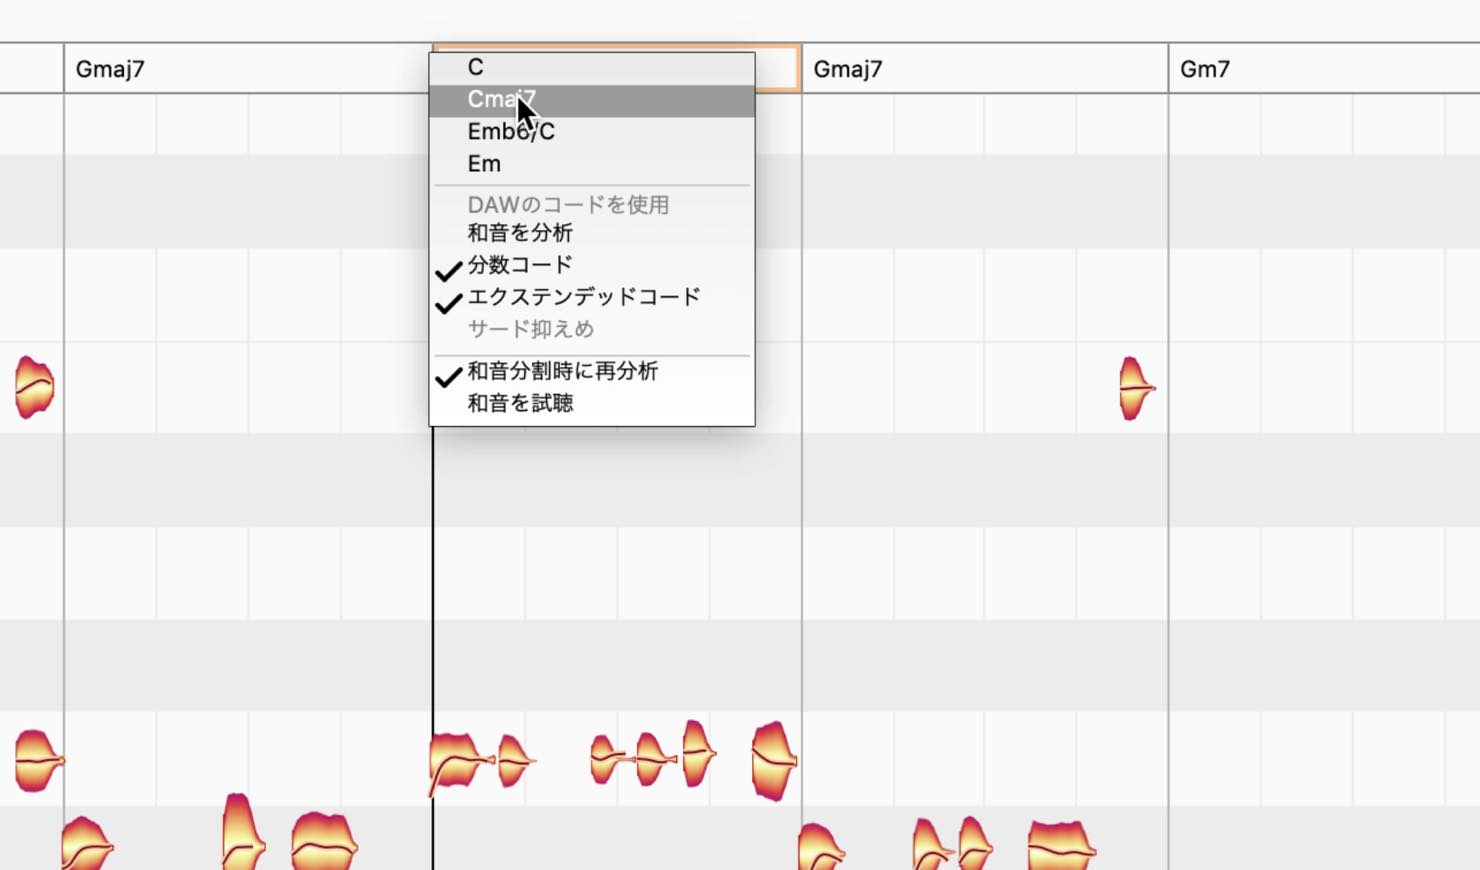The height and width of the screenshot is (870, 1480).
Task: Select the C chord option
Action: point(592,67)
